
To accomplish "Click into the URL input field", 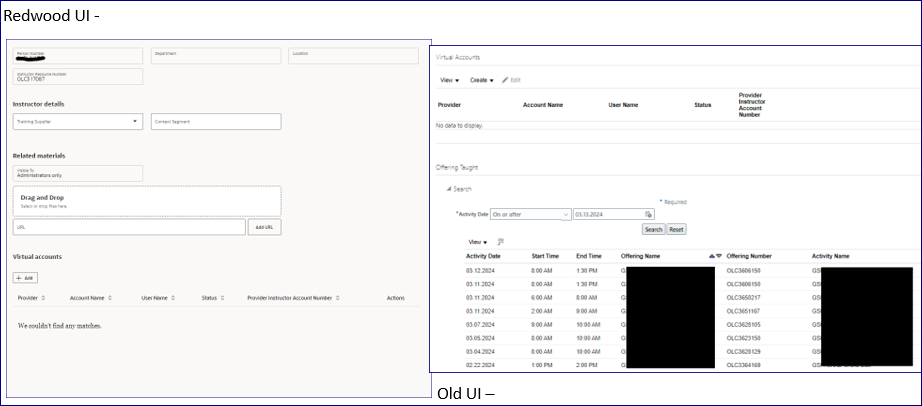I will [x=129, y=227].
